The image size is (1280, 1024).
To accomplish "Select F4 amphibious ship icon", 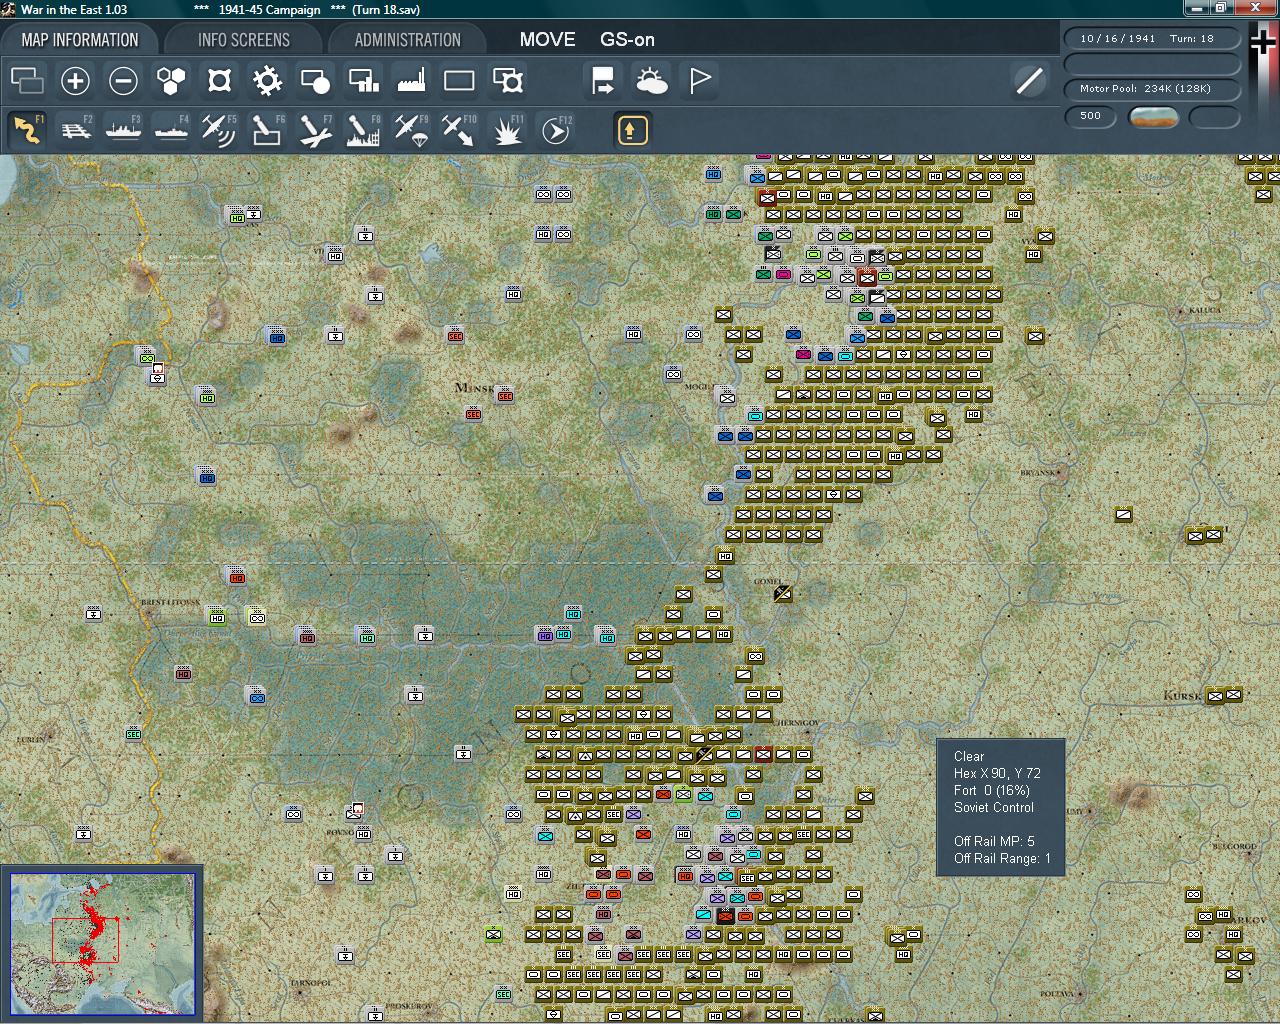I will coord(171,130).
